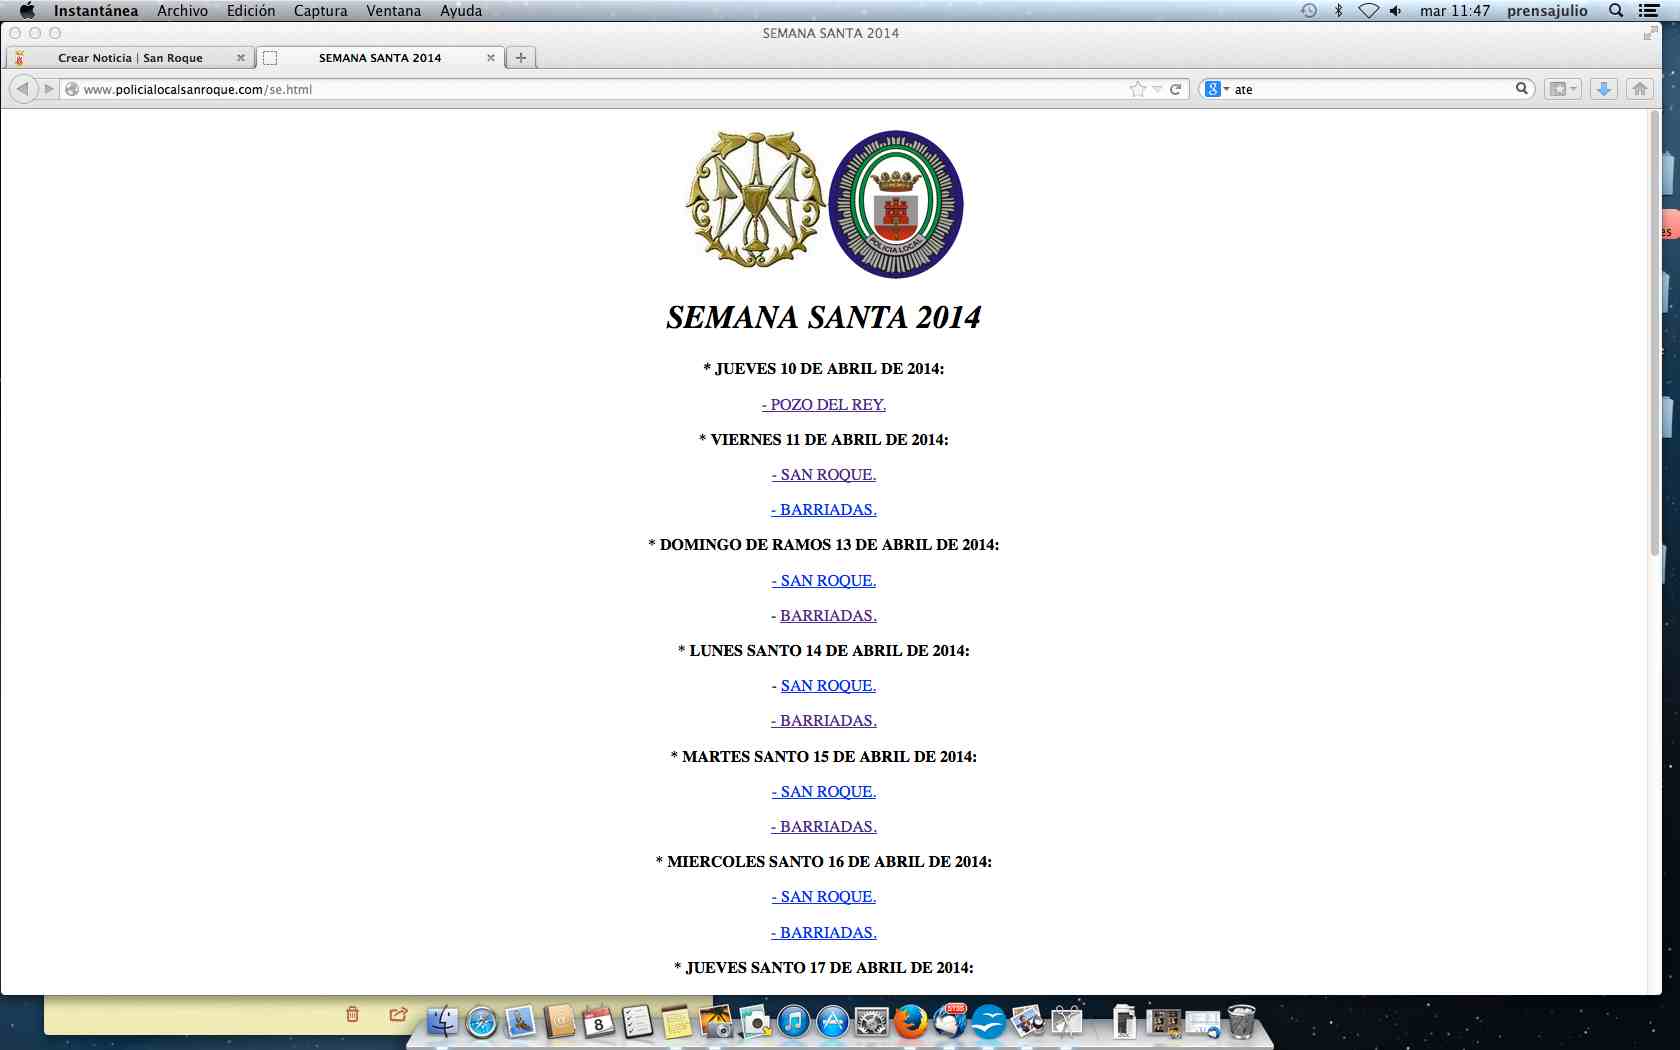Open the Edición menu
Image resolution: width=1680 pixels, height=1050 pixels.
(x=251, y=11)
